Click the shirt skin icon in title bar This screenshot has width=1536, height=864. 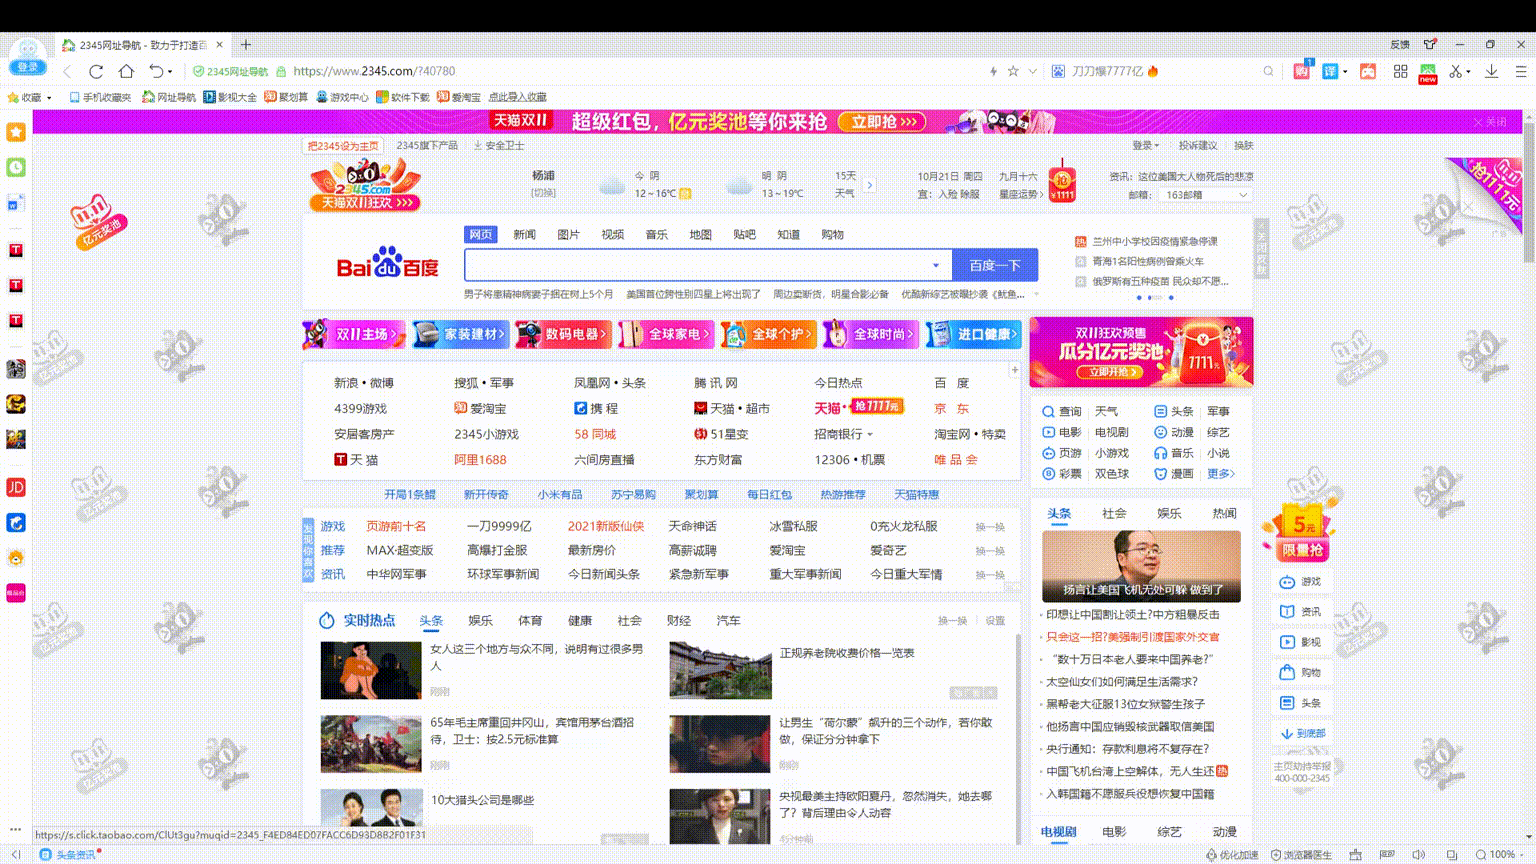point(1430,44)
